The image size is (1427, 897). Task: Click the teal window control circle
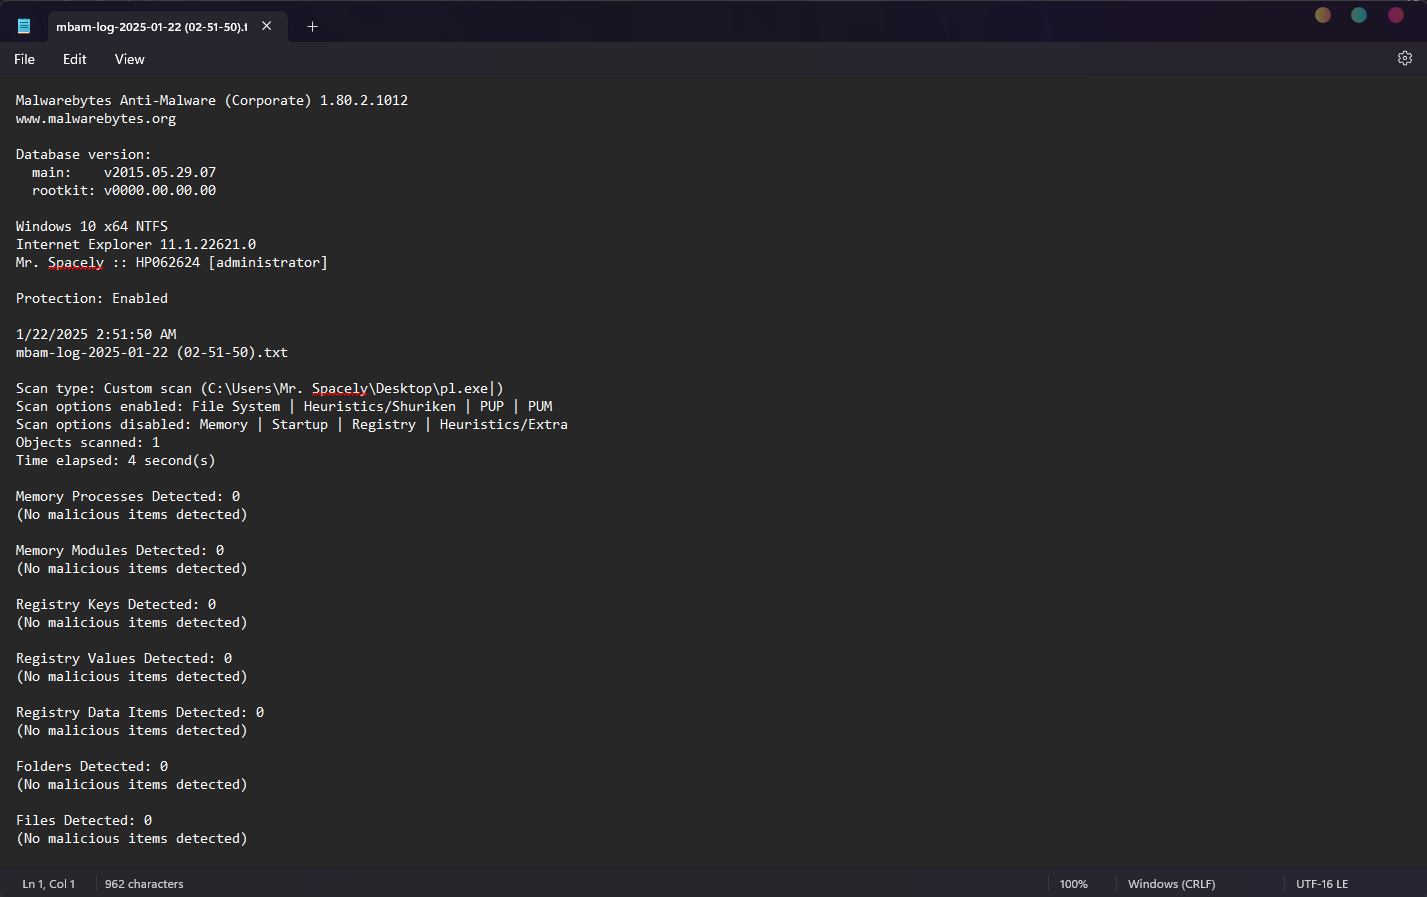pos(1359,15)
